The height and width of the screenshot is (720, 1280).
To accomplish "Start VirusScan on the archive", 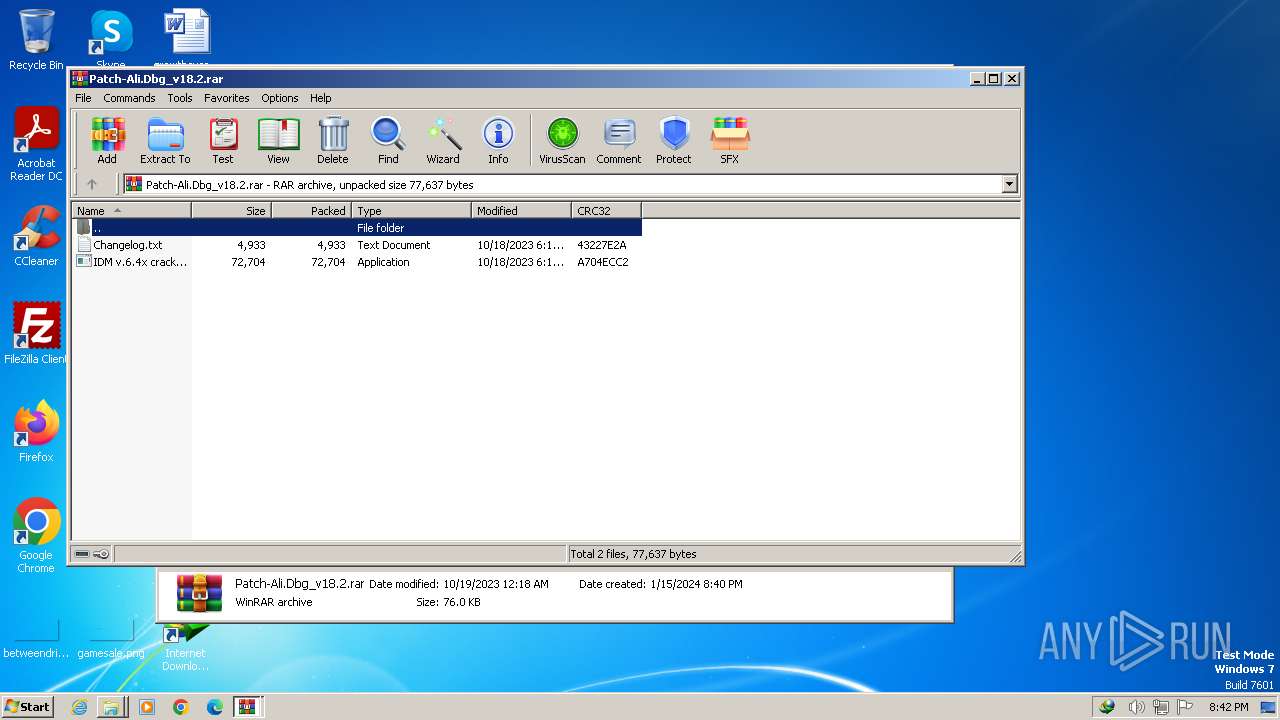I will click(562, 140).
